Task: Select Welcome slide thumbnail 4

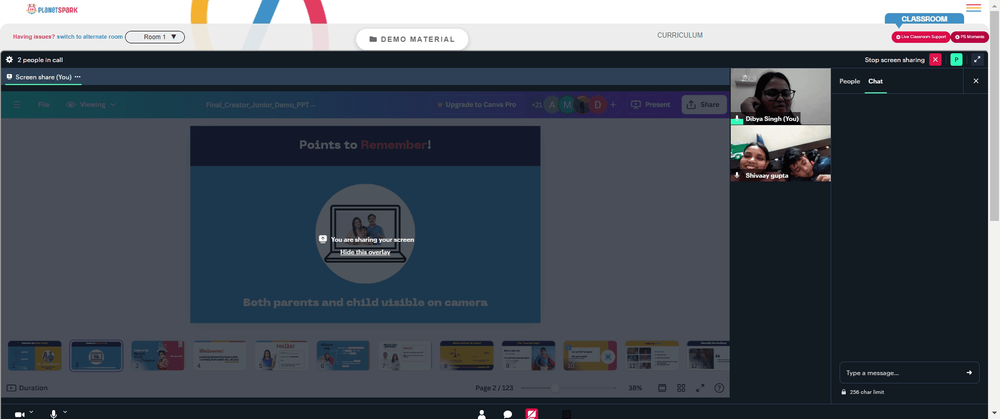Action: click(x=219, y=355)
